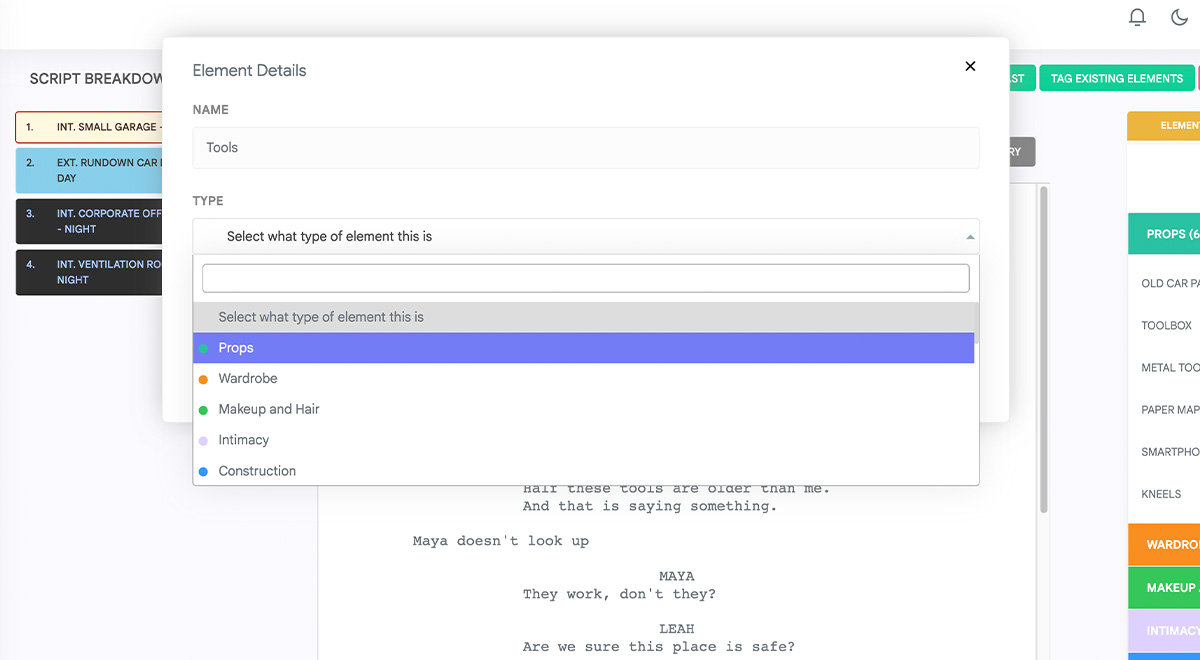Select SMARTPHO props item
This screenshot has width=1200, height=660.
(1170, 452)
